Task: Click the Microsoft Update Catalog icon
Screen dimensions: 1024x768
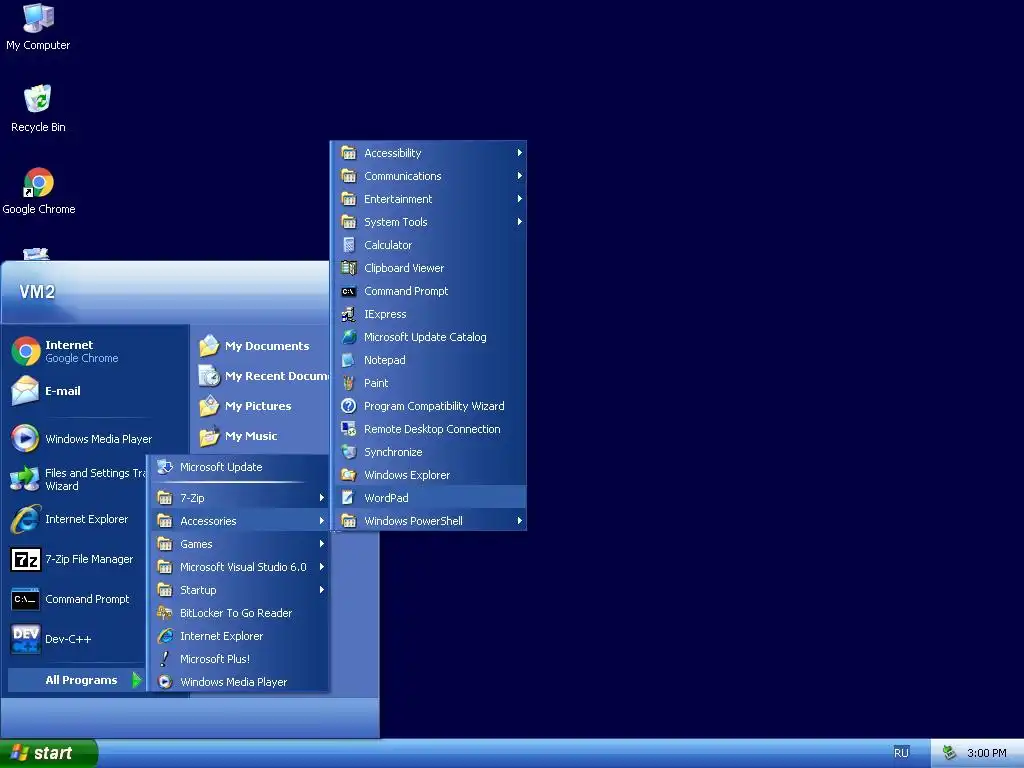Action: pos(349,337)
